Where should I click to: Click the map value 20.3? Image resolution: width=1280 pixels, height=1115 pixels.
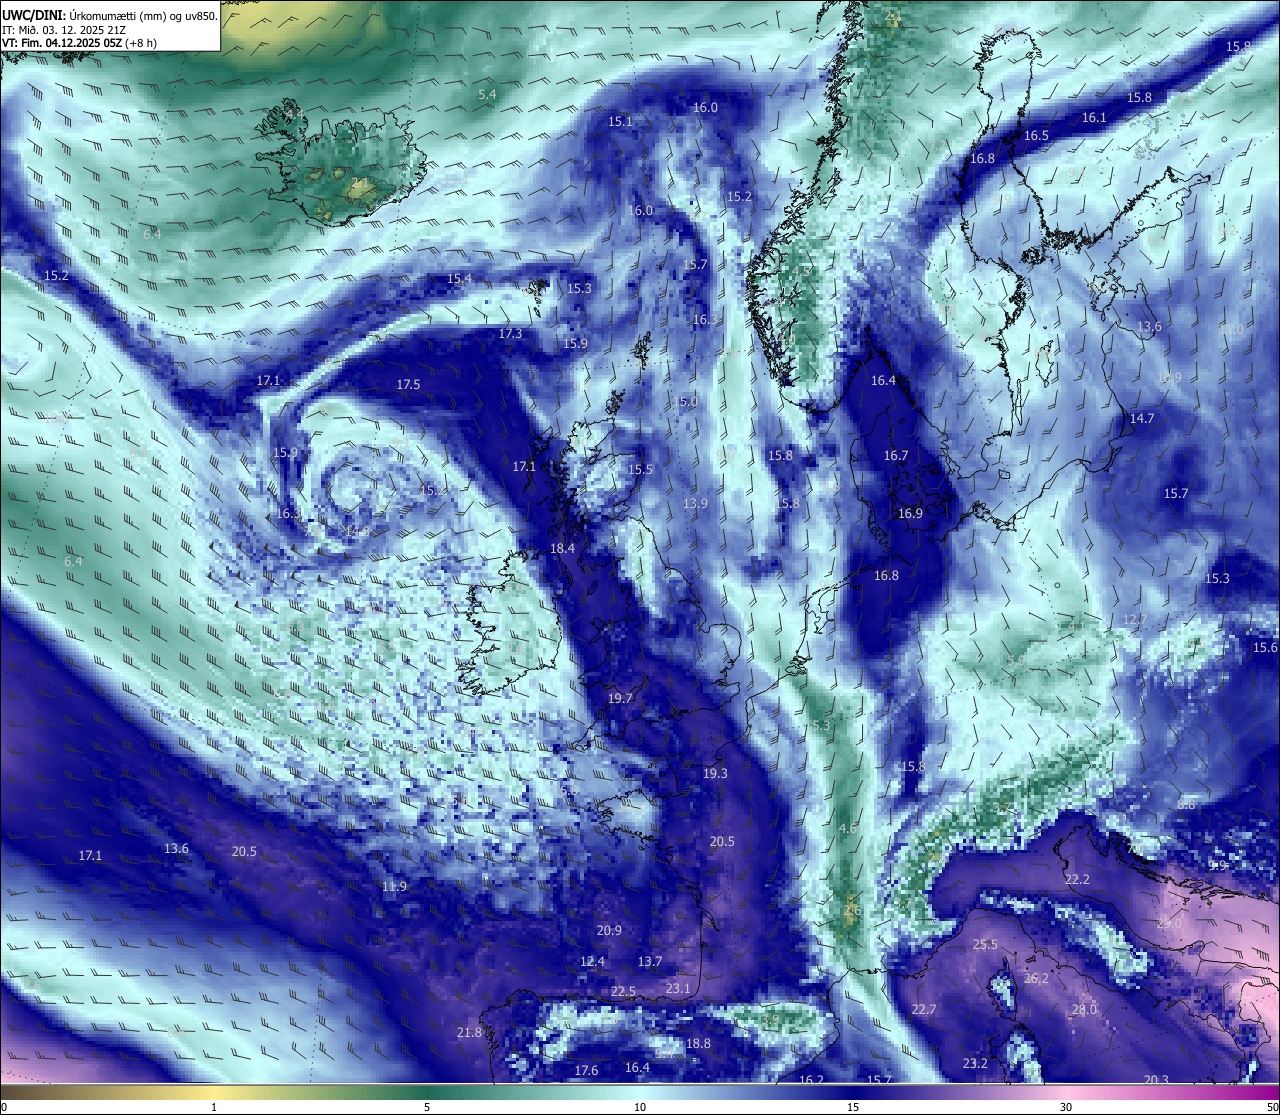point(1156,1079)
